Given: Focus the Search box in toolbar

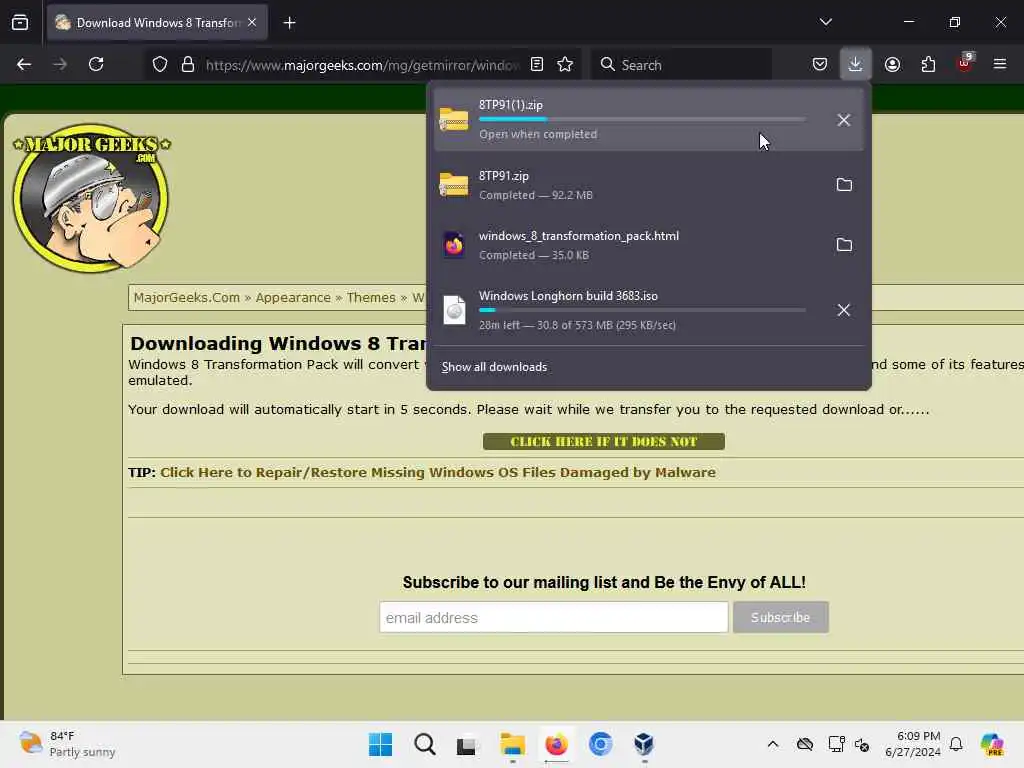Looking at the screenshot, I should pyautogui.click(x=682, y=65).
